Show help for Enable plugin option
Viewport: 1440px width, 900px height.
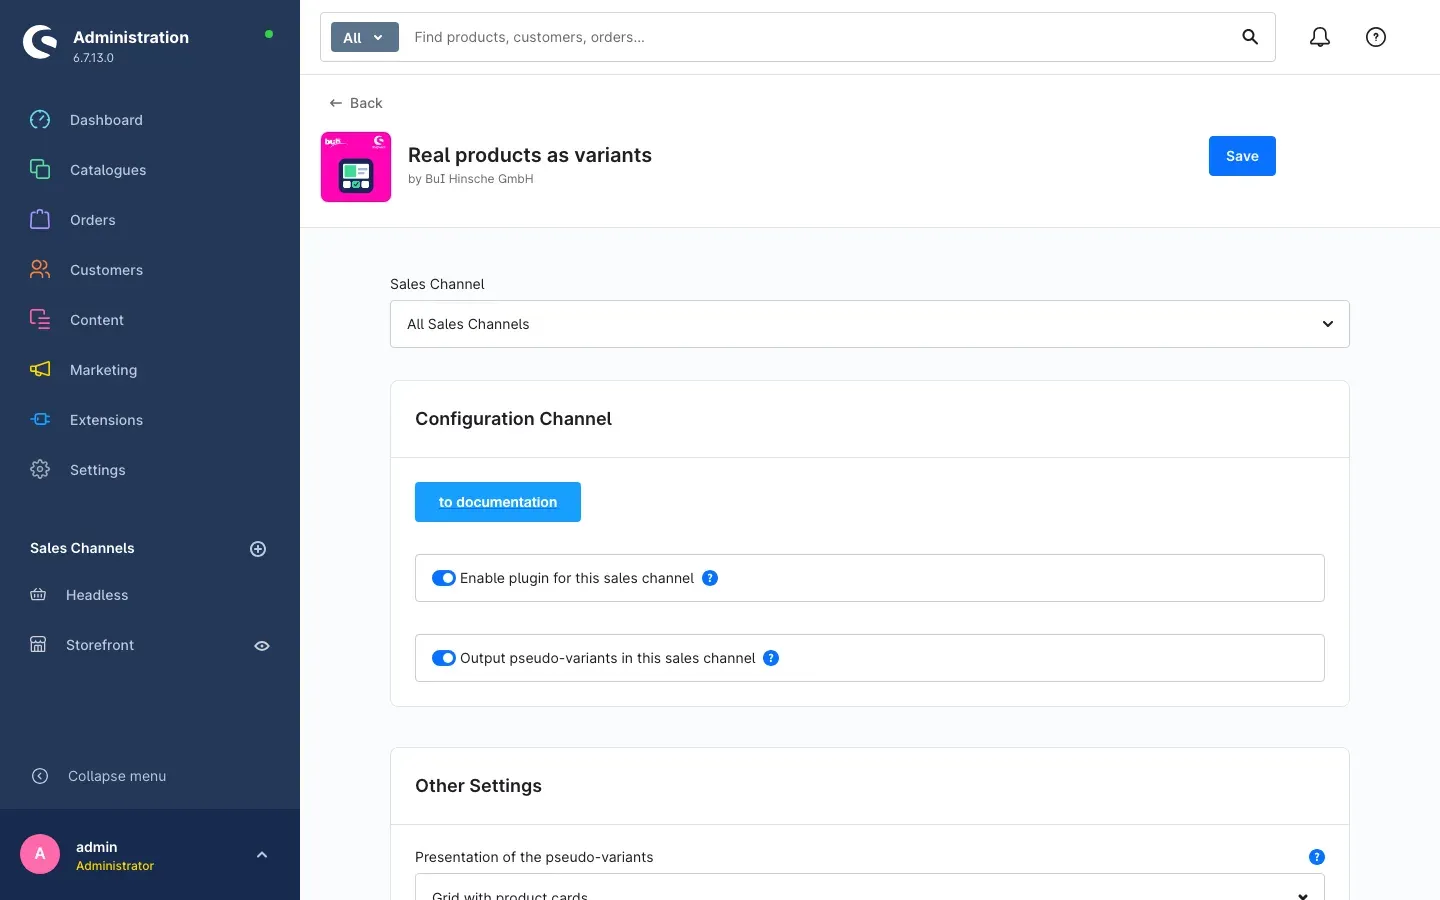710,578
